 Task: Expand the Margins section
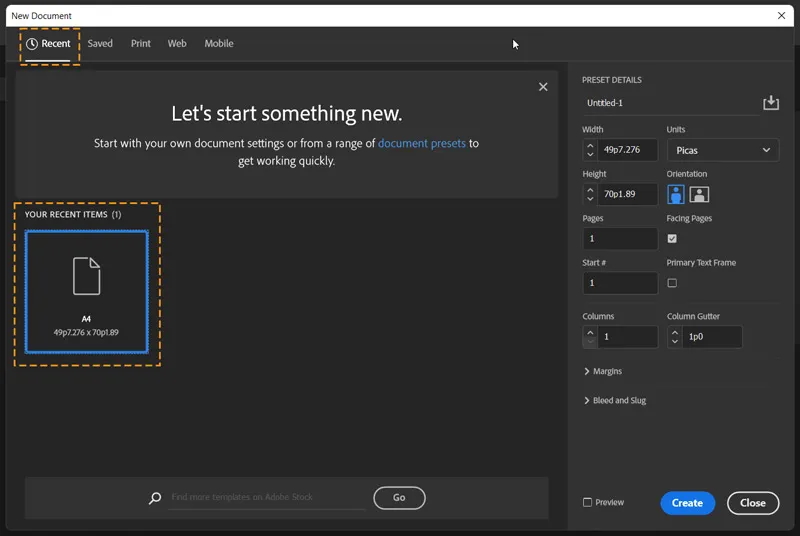(x=602, y=371)
